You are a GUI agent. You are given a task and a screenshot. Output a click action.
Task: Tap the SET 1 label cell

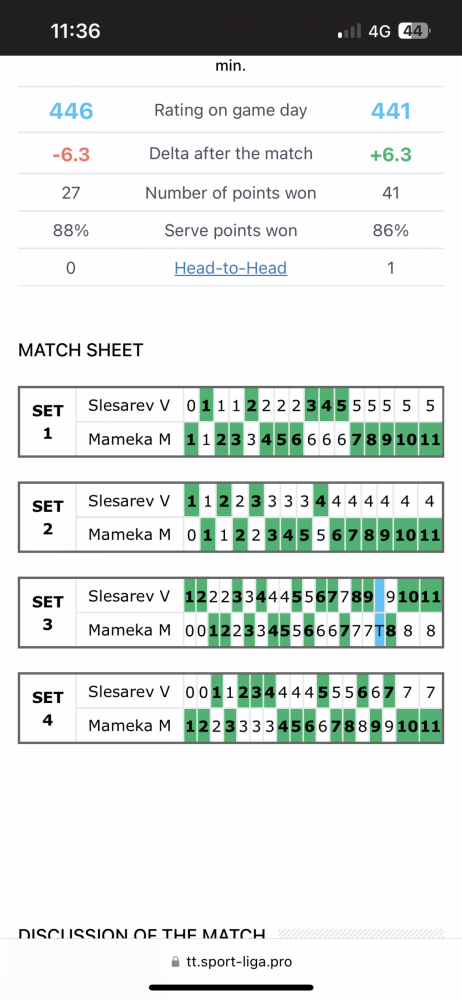click(x=48, y=422)
